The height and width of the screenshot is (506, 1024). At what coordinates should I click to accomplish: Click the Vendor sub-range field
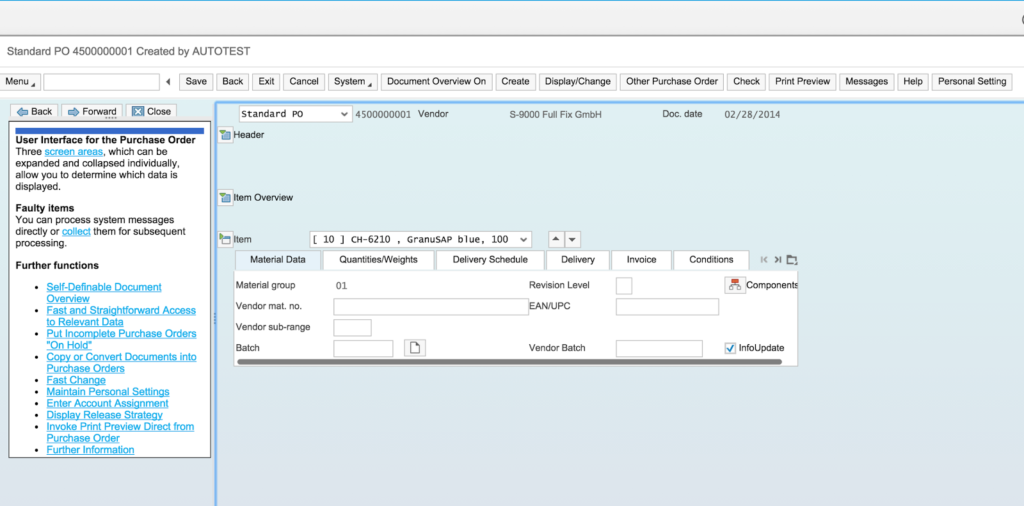pyautogui.click(x=352, y=328)
